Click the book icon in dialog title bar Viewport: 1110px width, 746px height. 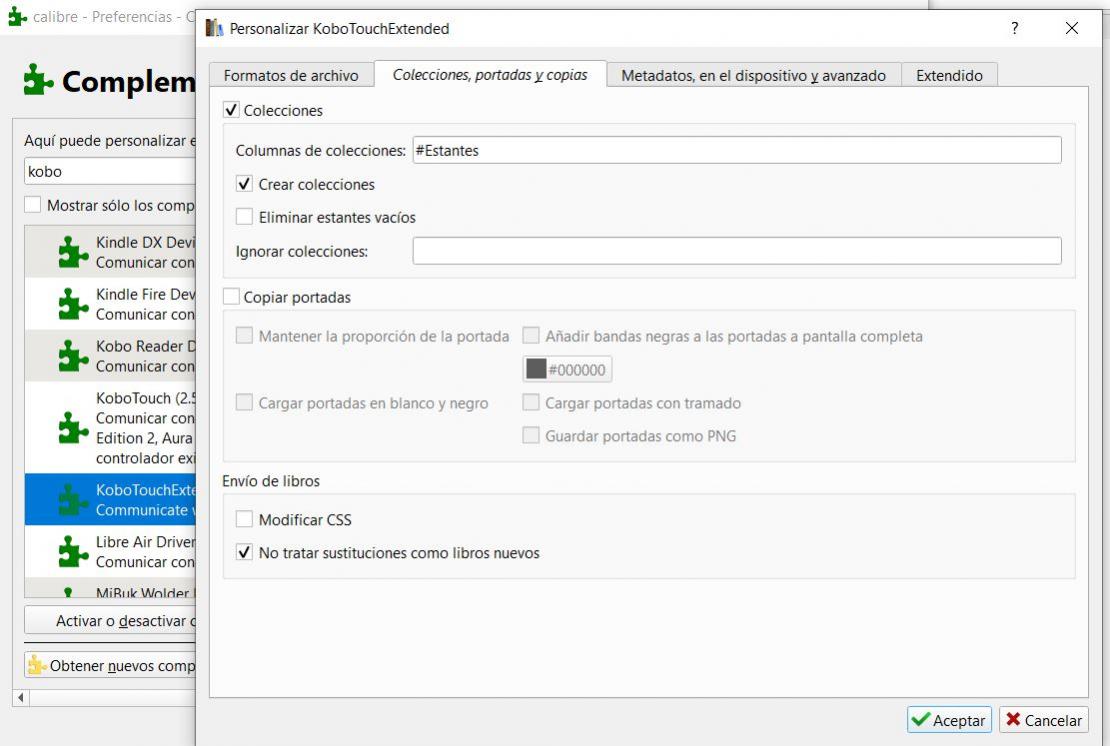[214, 28]
